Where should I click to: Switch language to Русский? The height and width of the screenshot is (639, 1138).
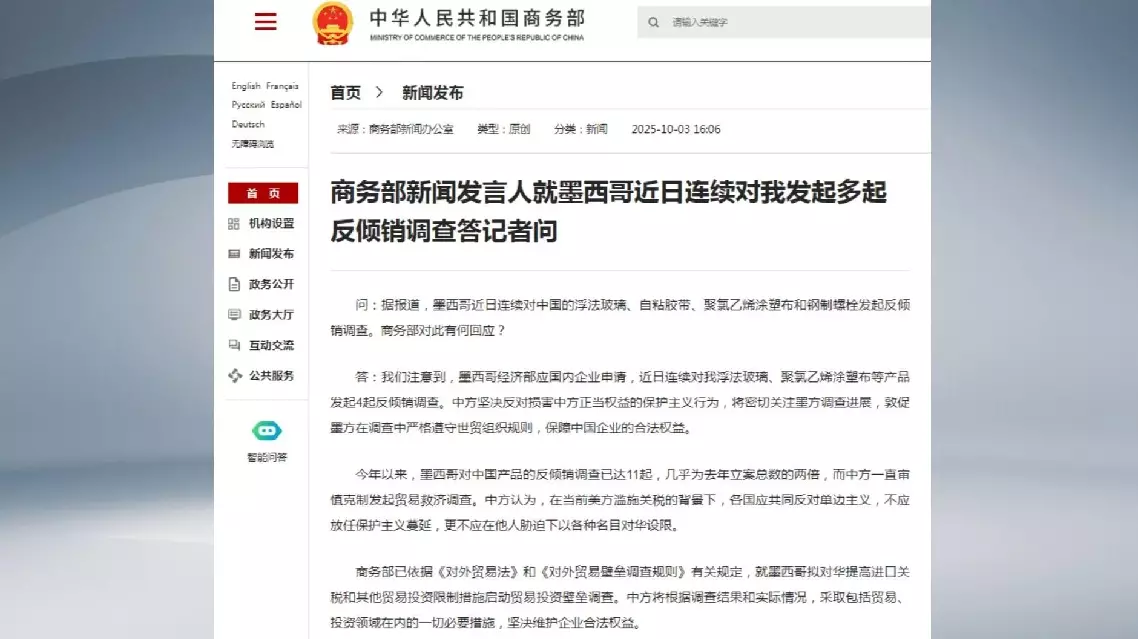248,105
